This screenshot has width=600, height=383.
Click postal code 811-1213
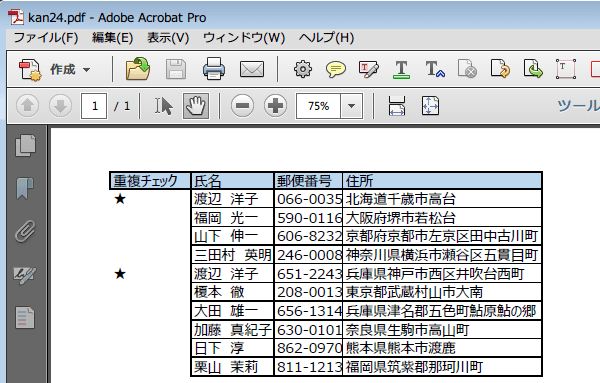[310, 367]
